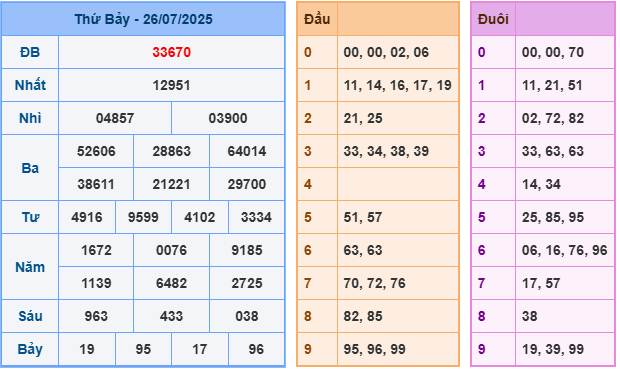Click the Đuôi column header
The image size is (620, 369).
493,19
